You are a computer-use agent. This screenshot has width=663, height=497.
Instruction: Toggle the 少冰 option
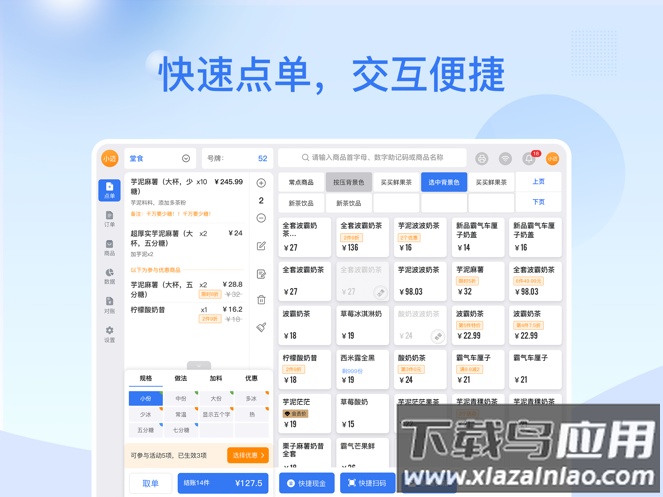145,415
